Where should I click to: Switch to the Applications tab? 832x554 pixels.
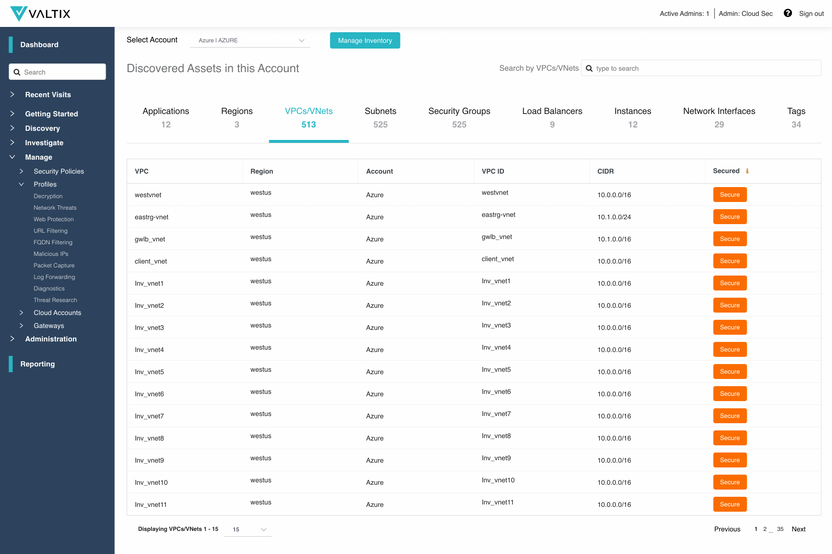[166, 117]
